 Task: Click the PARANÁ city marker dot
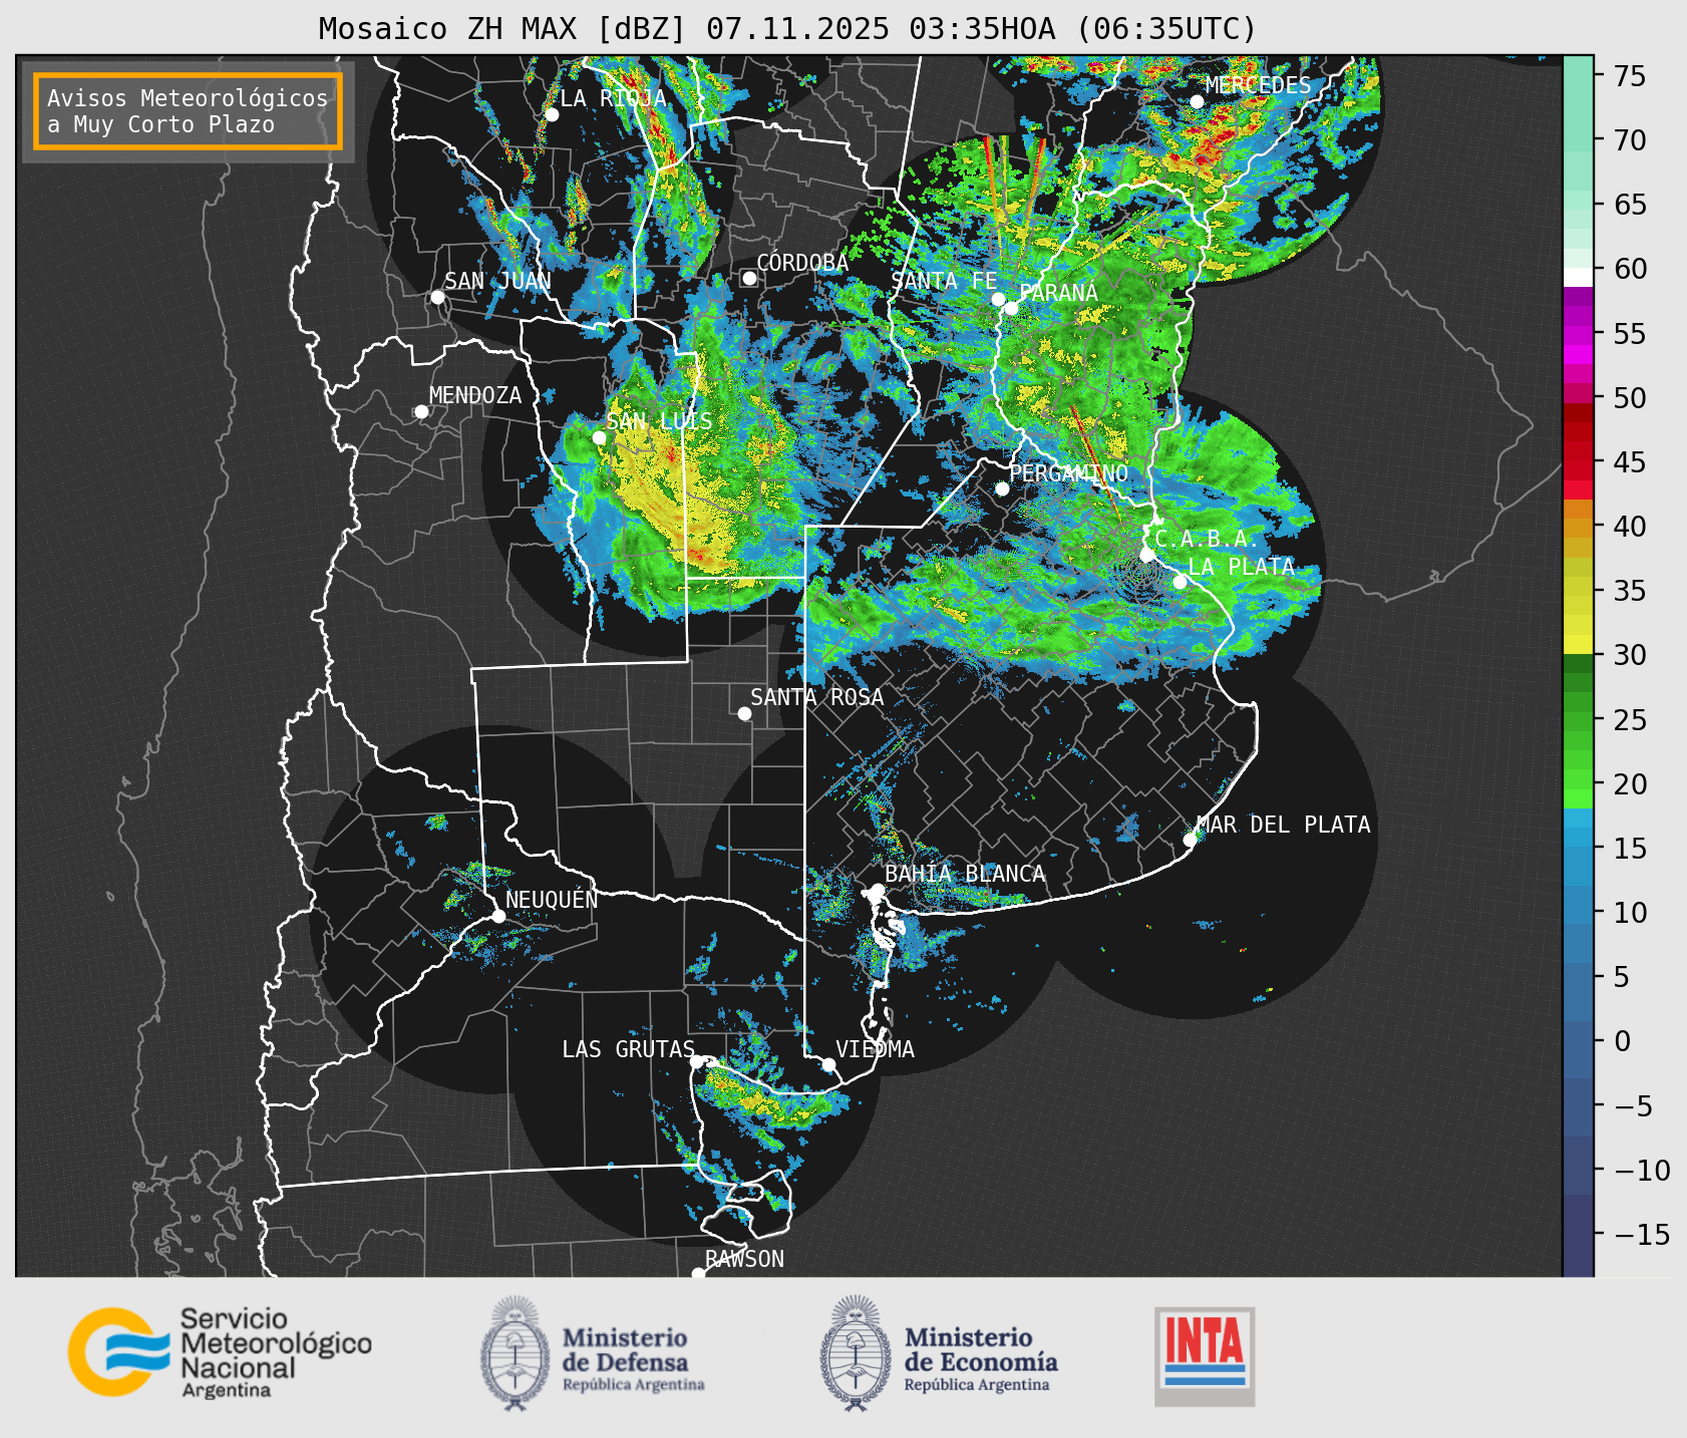click(x=1011, y=308)
